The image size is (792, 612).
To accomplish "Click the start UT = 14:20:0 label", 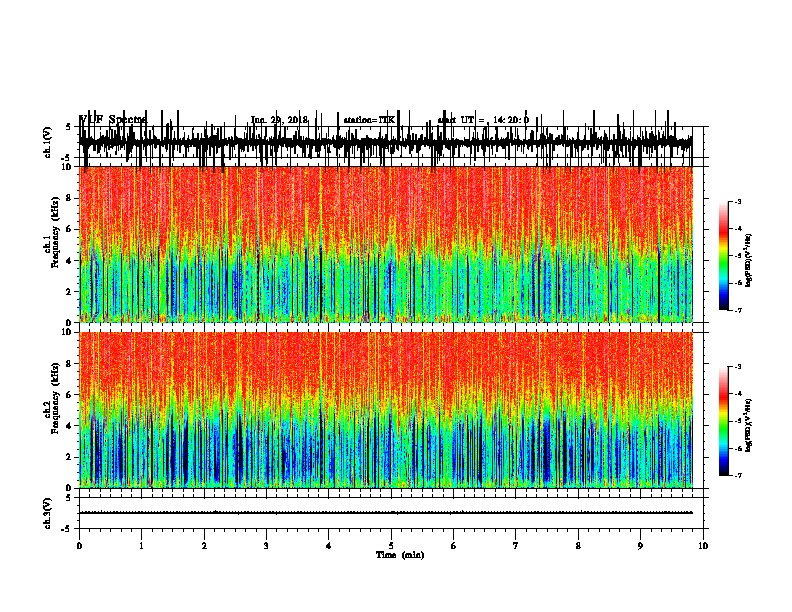I will pyautogui.click(x=483, y=120).
